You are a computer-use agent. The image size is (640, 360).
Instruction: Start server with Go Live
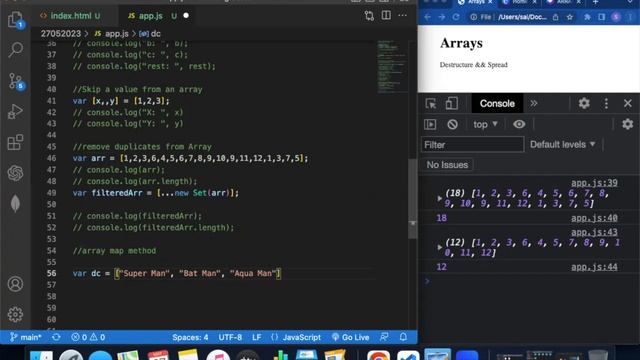coord(351,337)
